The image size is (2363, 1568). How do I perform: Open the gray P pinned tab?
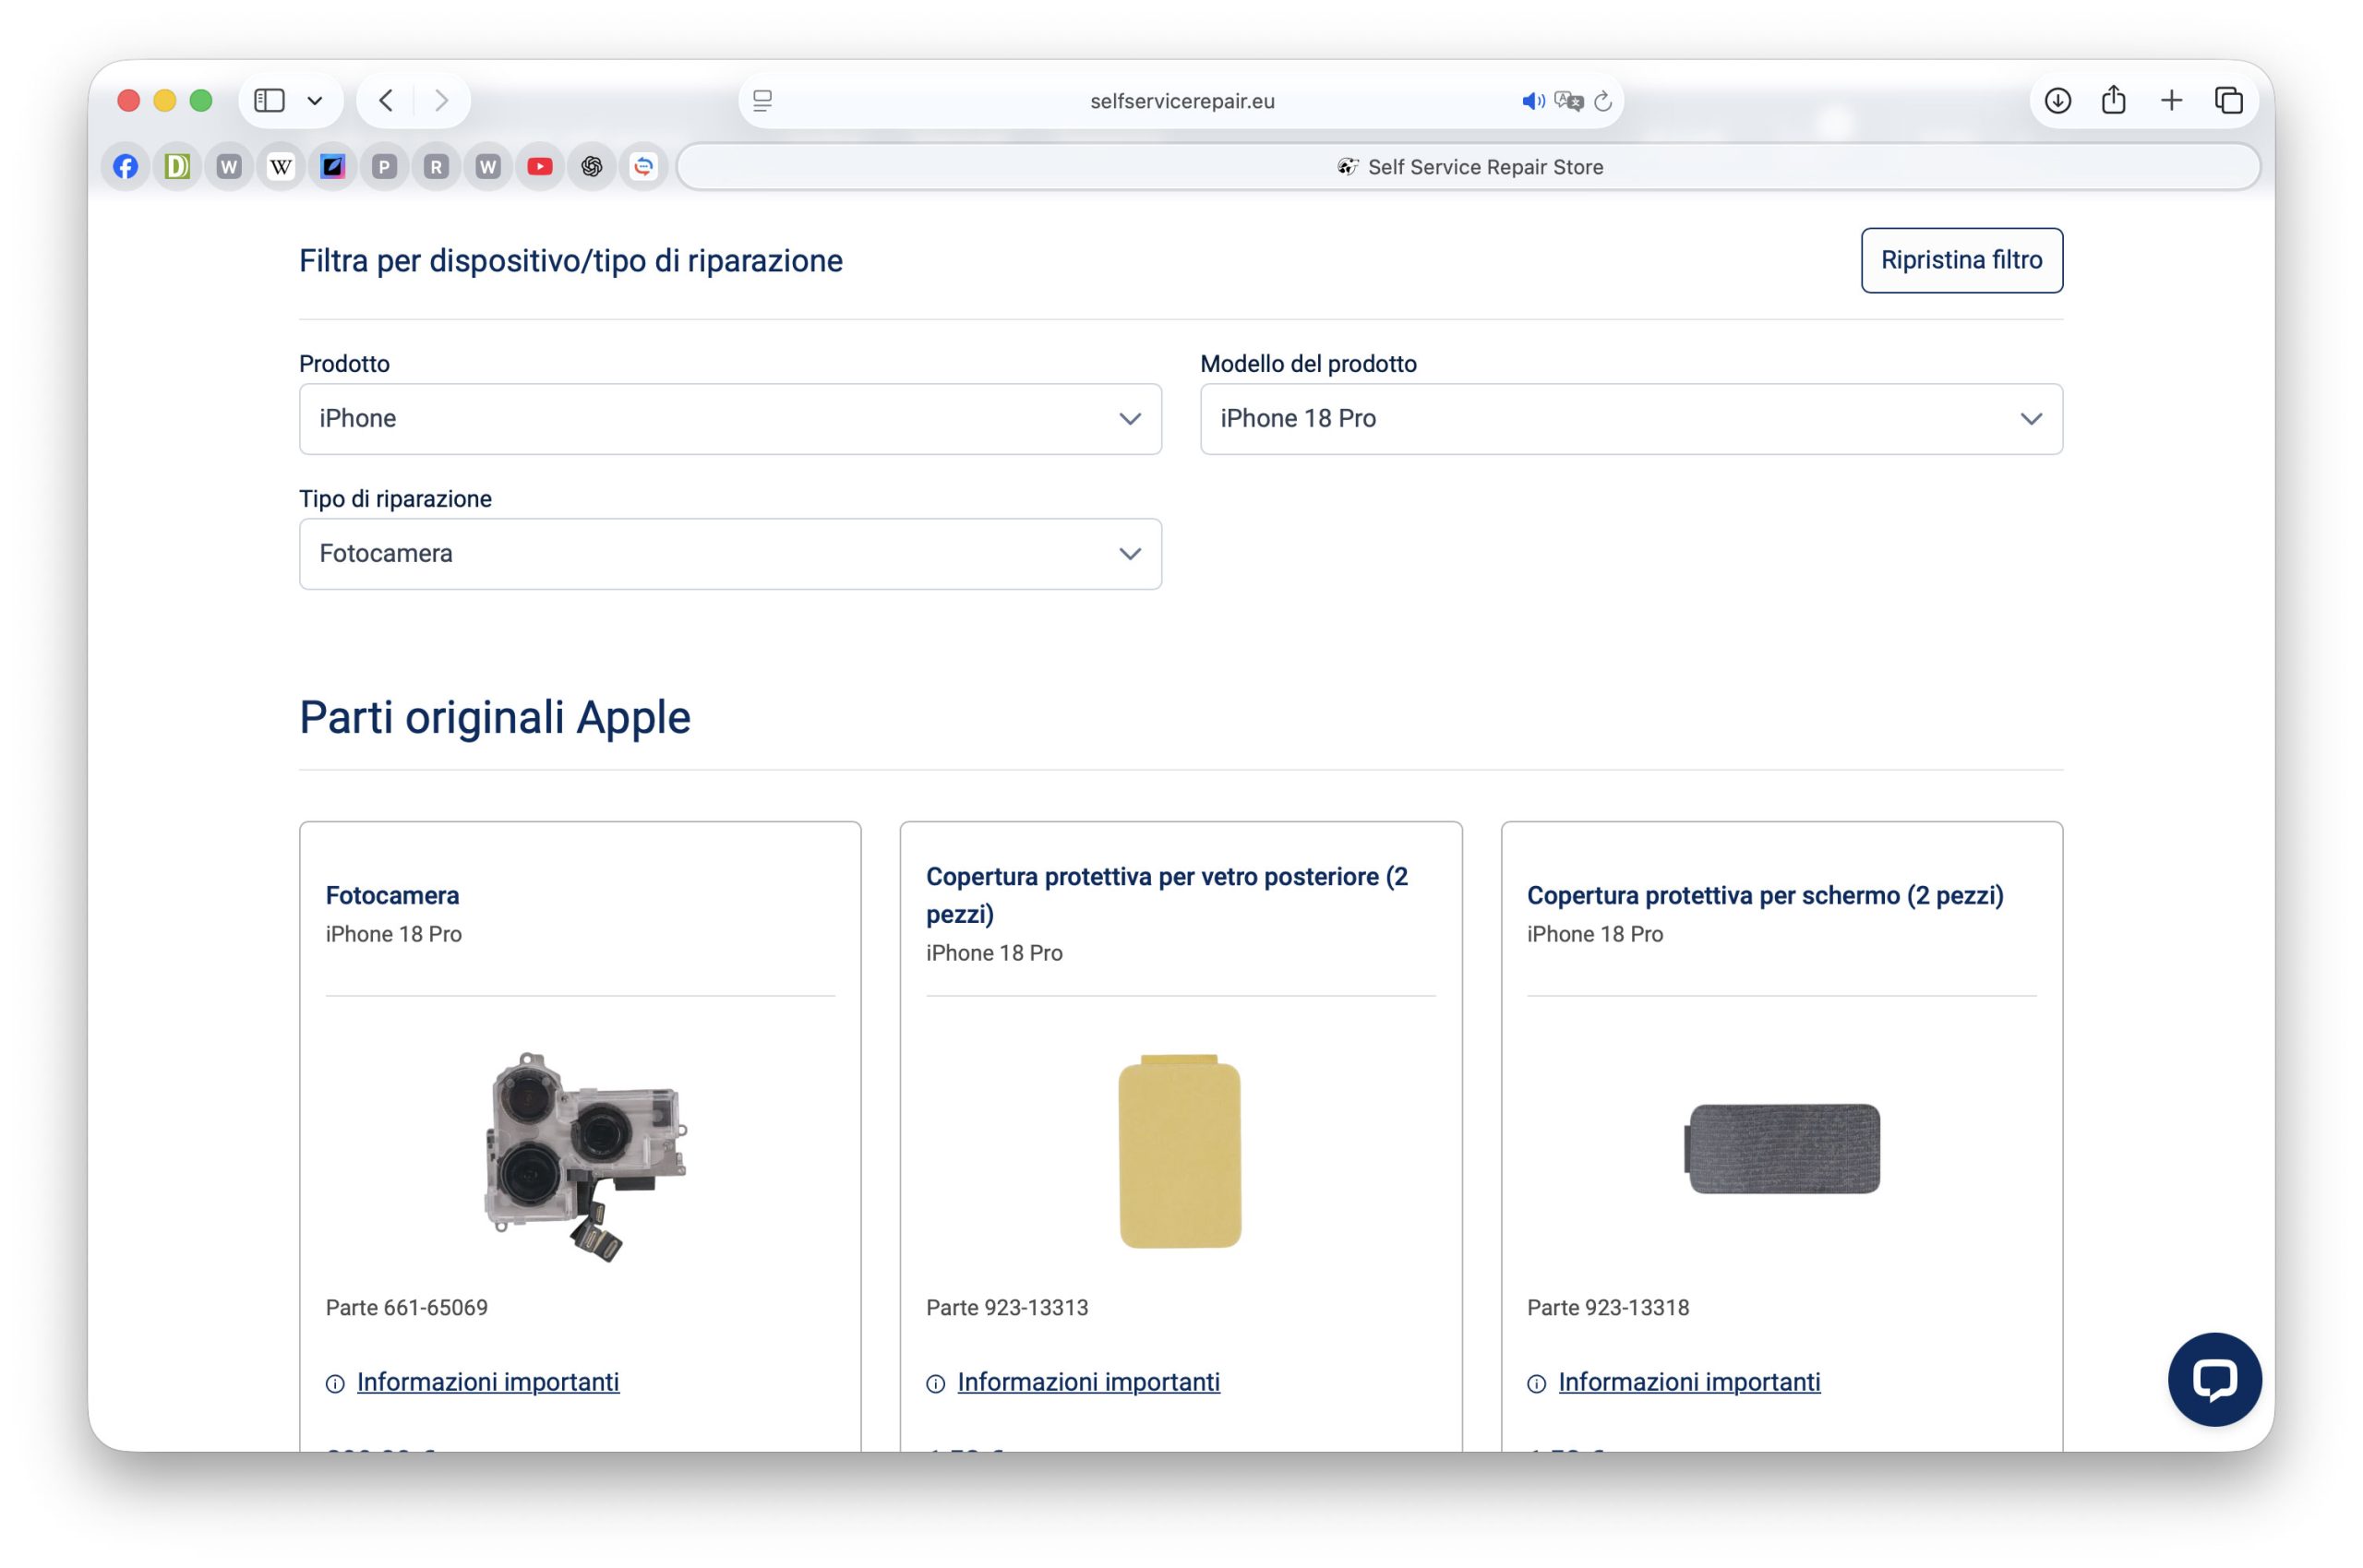(x=384, y=167)
